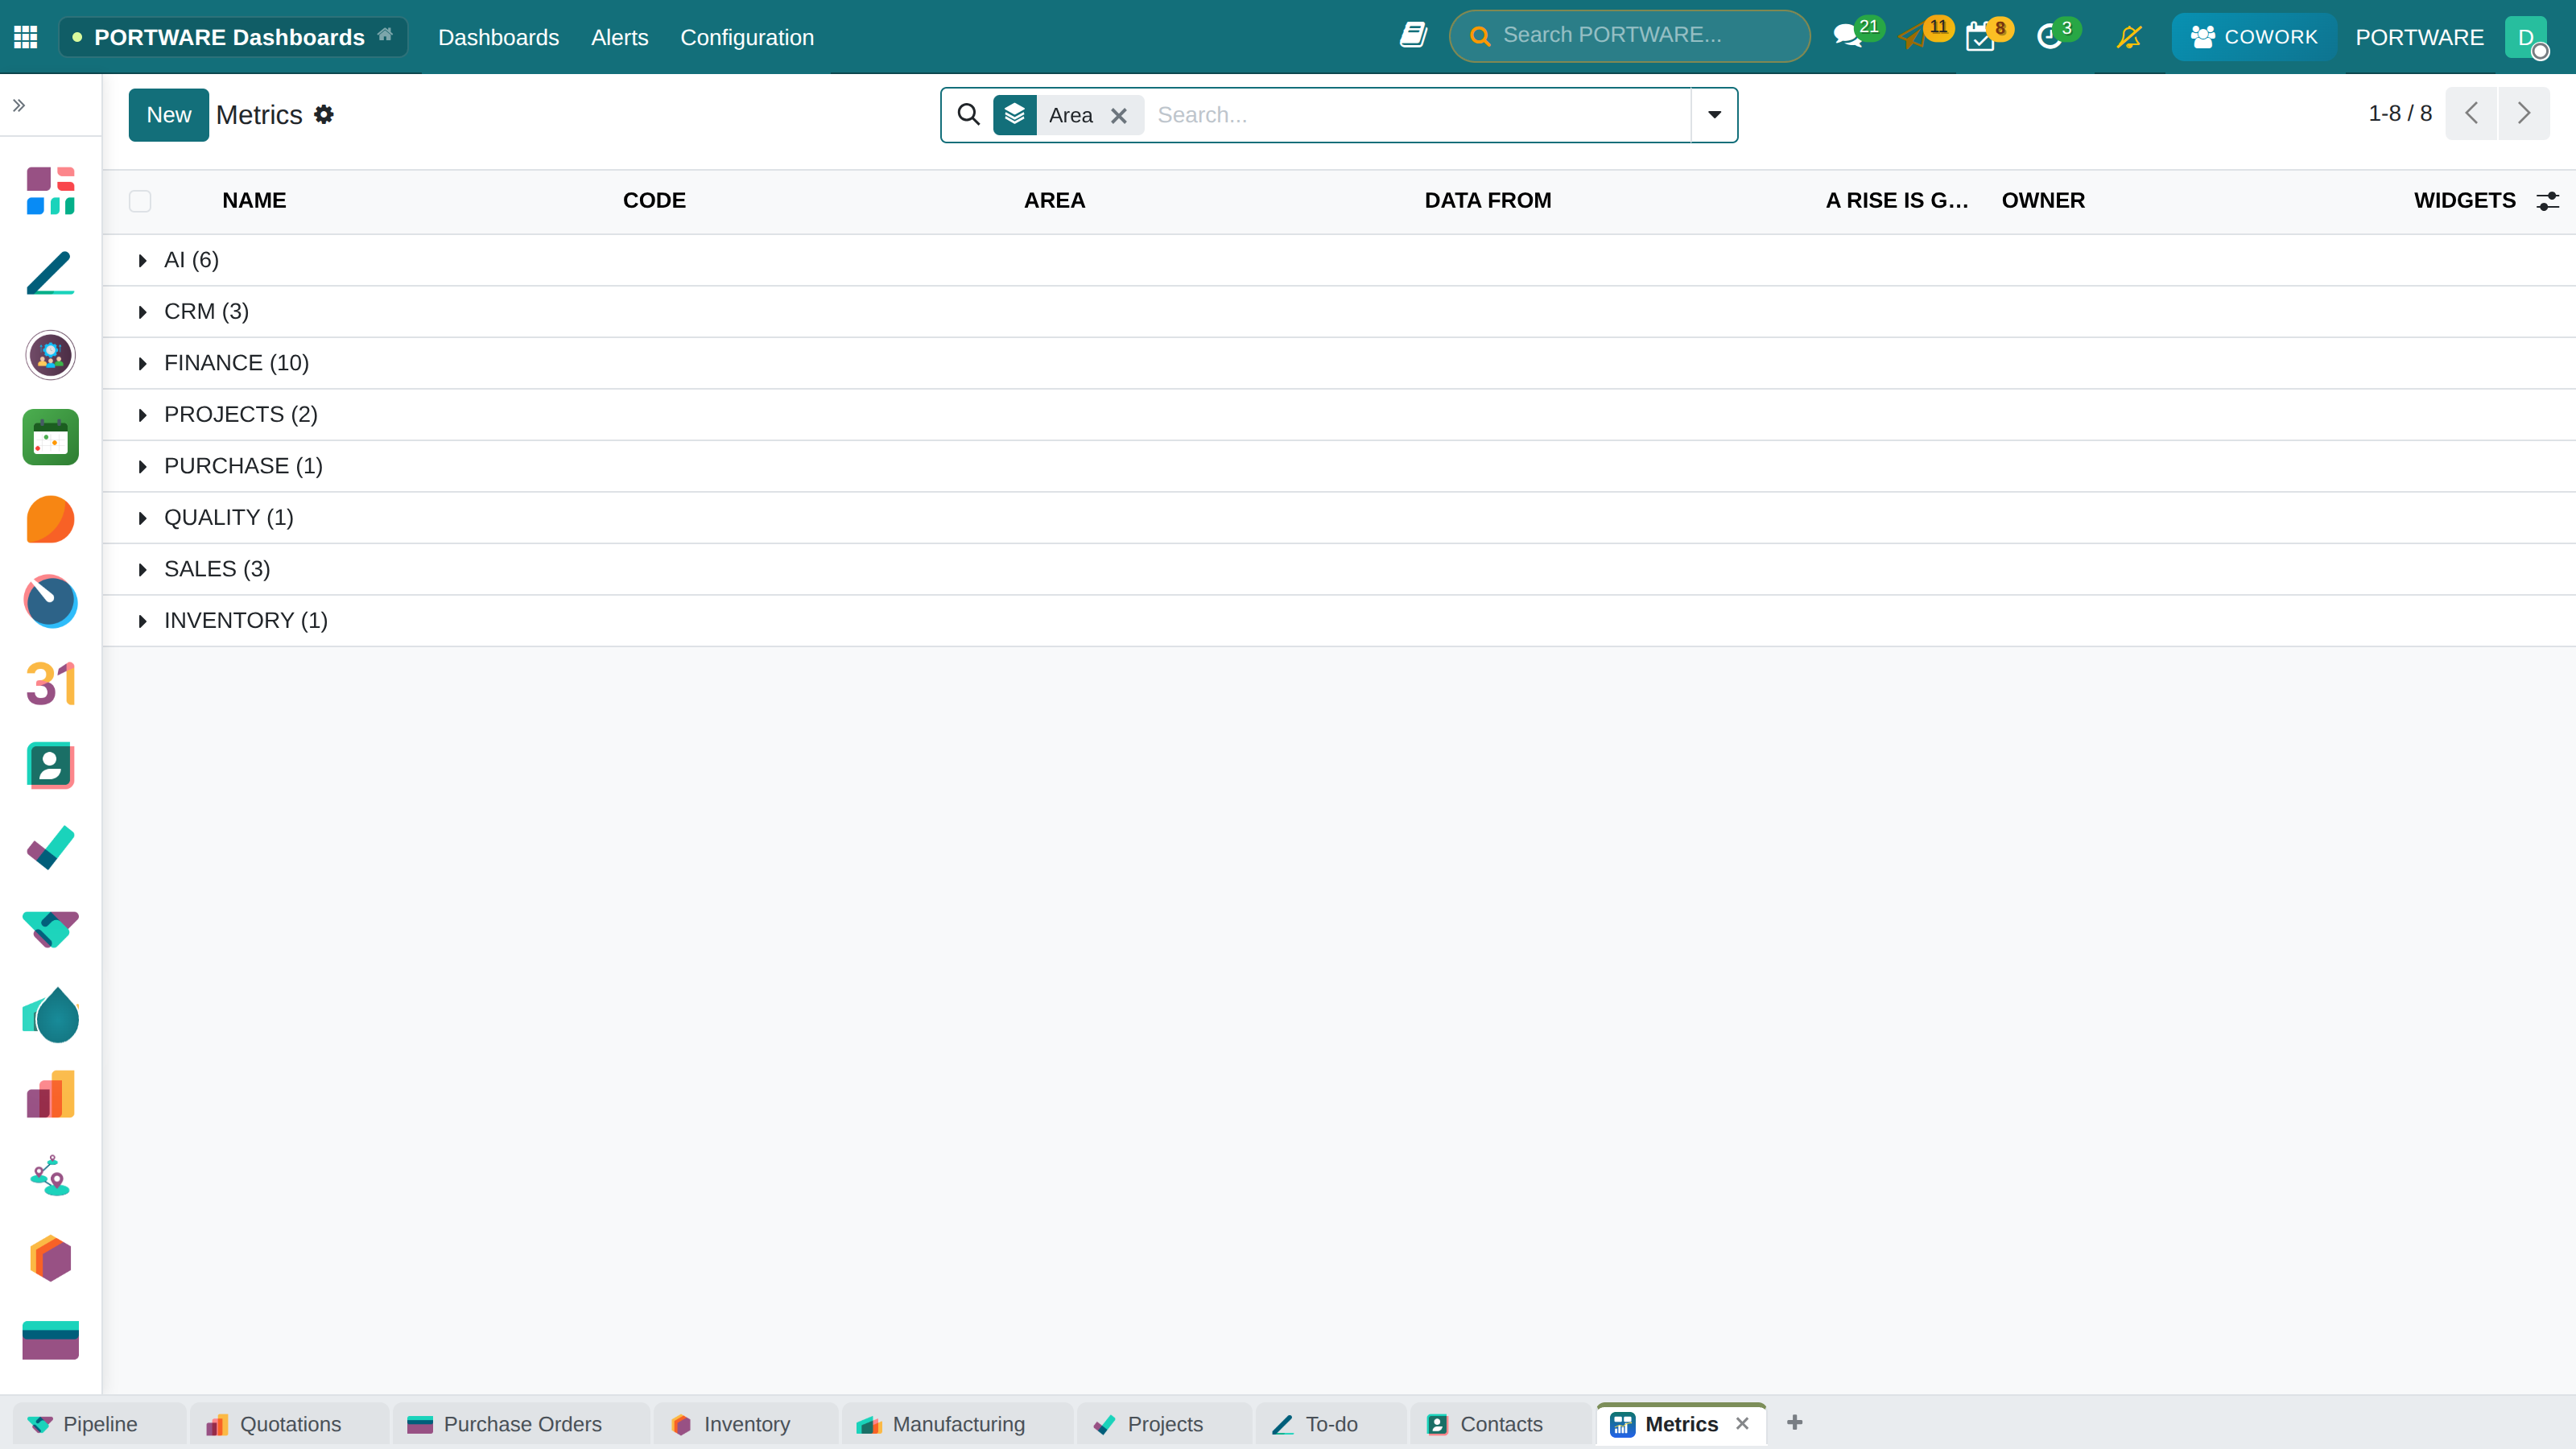Open Inventory hexagon box app in sidebar
The image size is (2576, 1449).
tap(50, 1259)
